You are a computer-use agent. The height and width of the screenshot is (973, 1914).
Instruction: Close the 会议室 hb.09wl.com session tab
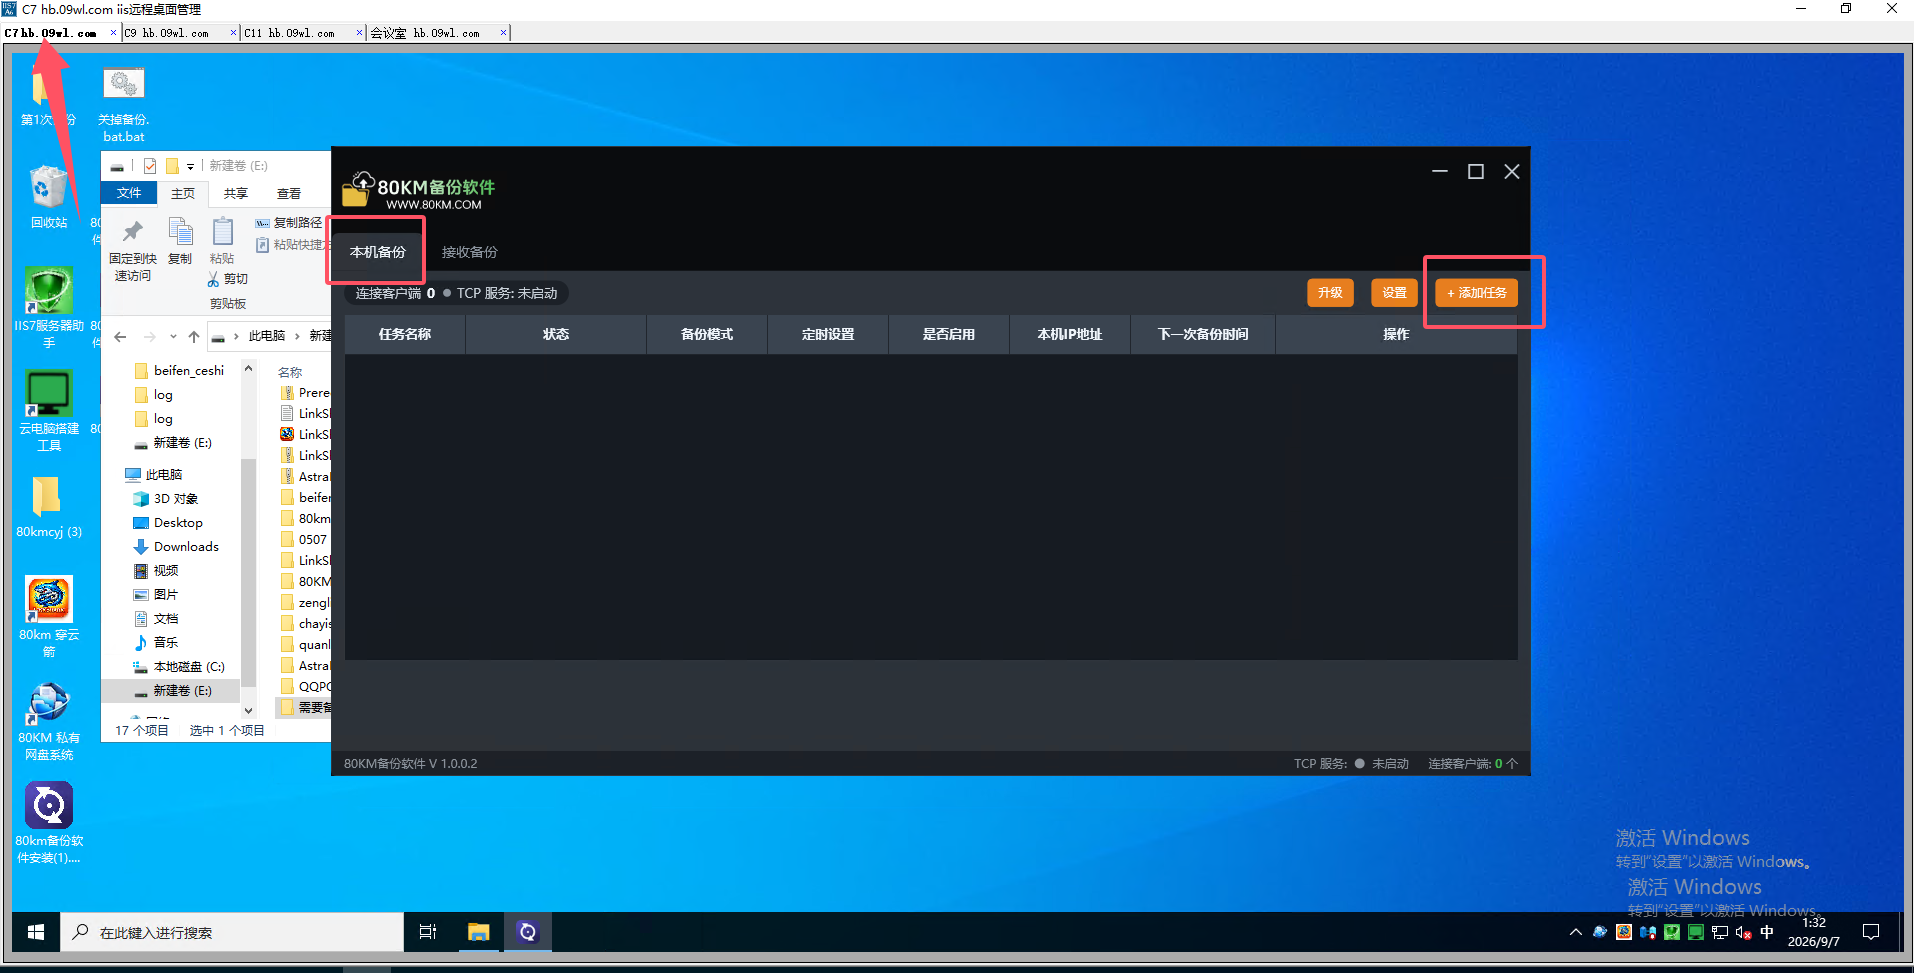(503, 33)
